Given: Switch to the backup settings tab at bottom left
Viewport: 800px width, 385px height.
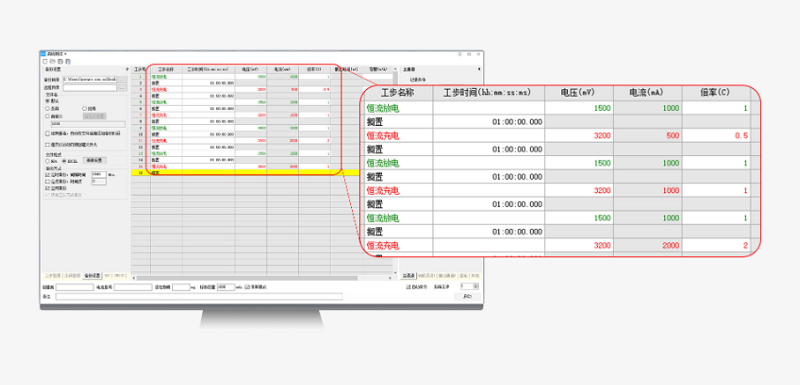Looking at the screenshot, I should pyautogui.click(x=92, y=275).
